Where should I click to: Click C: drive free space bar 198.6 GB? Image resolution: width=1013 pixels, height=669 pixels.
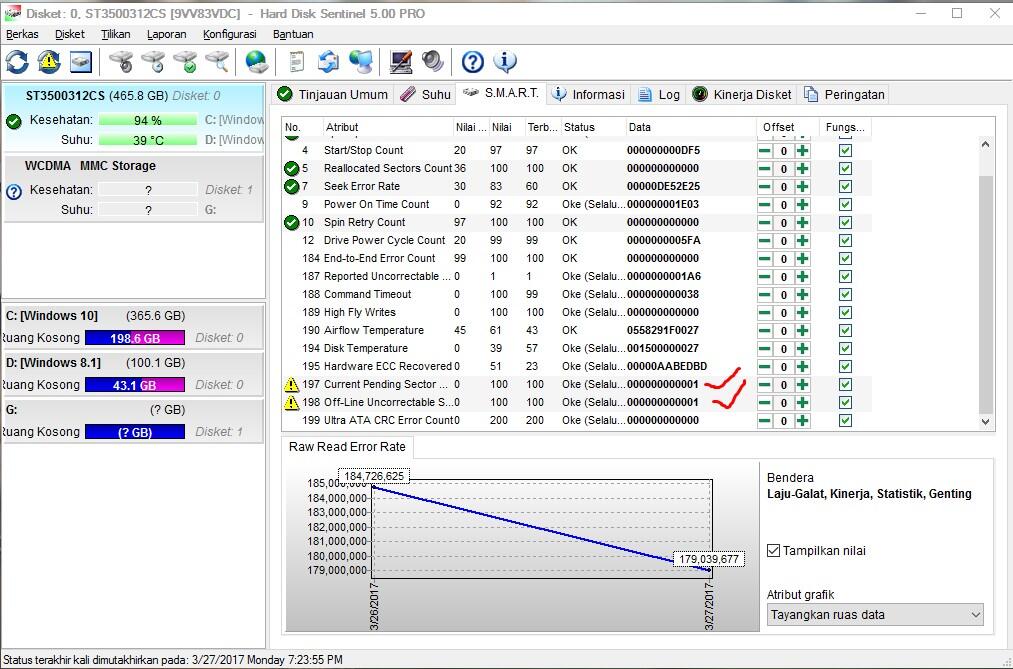[134, 338]
